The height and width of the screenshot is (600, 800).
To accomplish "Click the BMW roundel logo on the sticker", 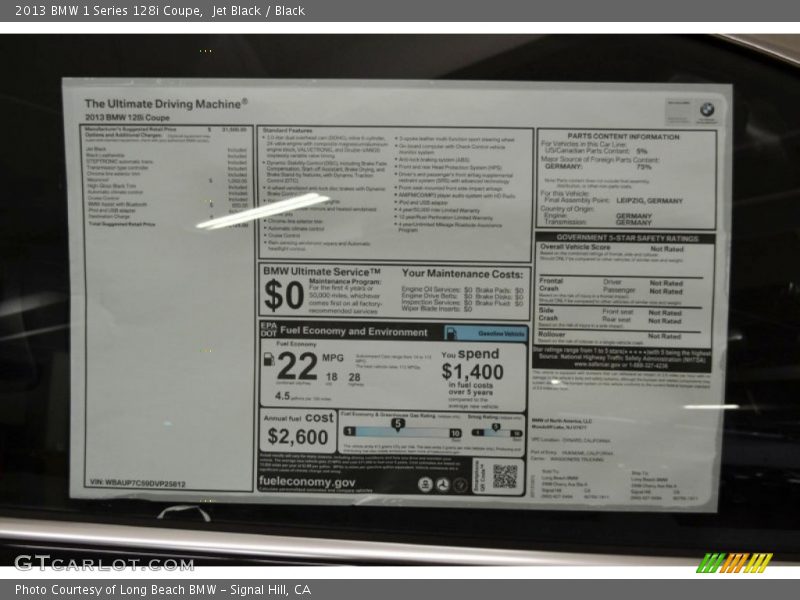I will tap(707, 109).
